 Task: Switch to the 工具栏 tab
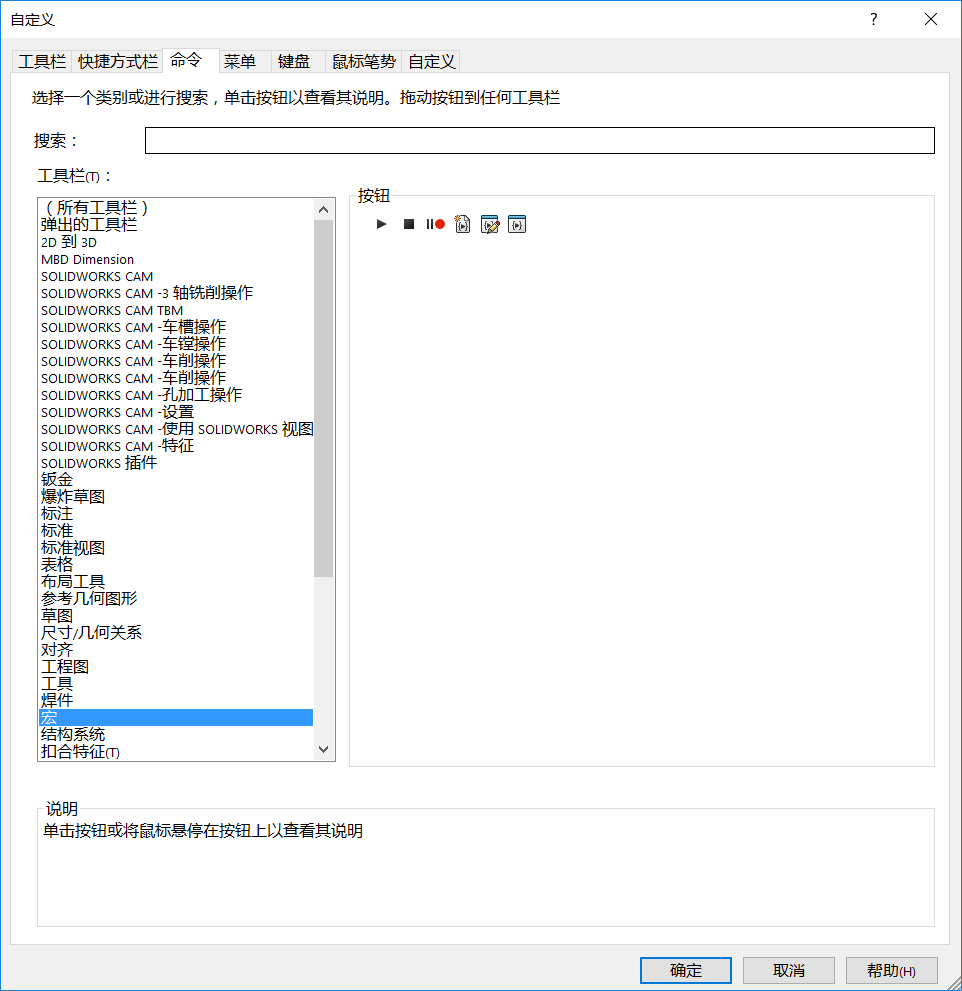click(x=42, y=62)
